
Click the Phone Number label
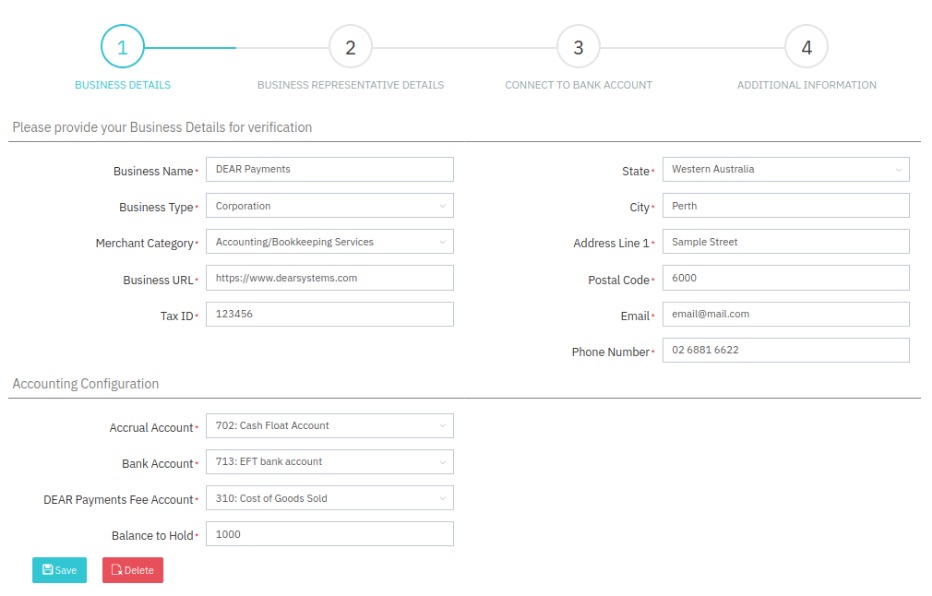click(610, 352)
